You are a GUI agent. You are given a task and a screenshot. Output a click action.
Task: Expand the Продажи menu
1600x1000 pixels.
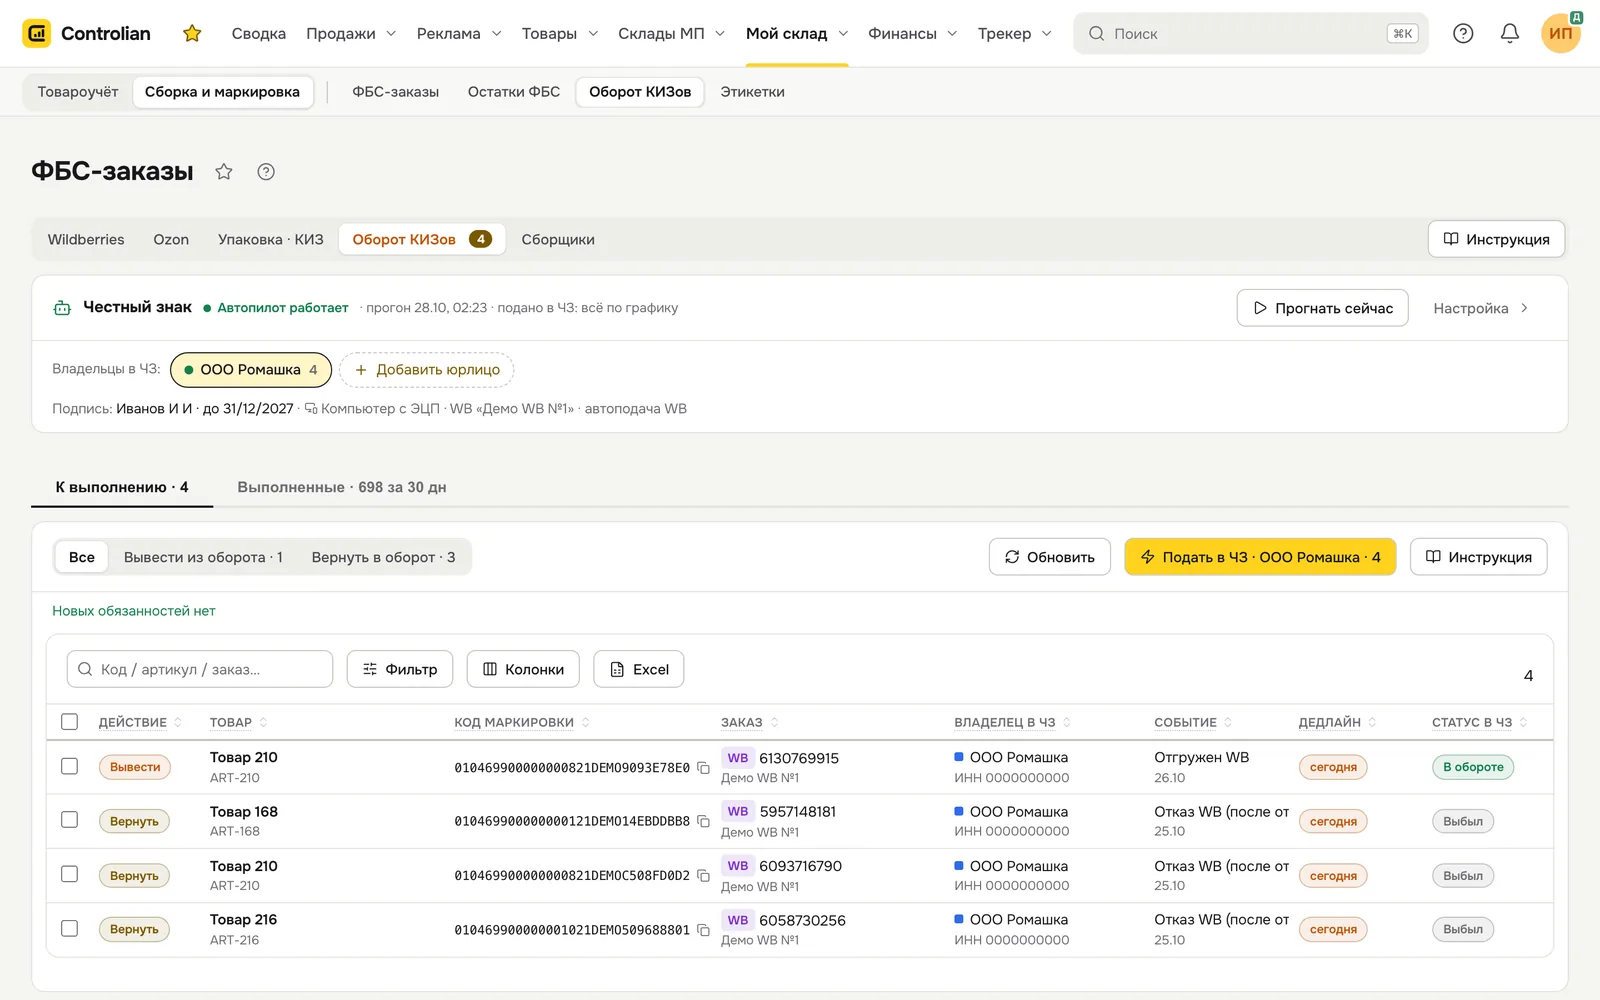pos(351,33)
